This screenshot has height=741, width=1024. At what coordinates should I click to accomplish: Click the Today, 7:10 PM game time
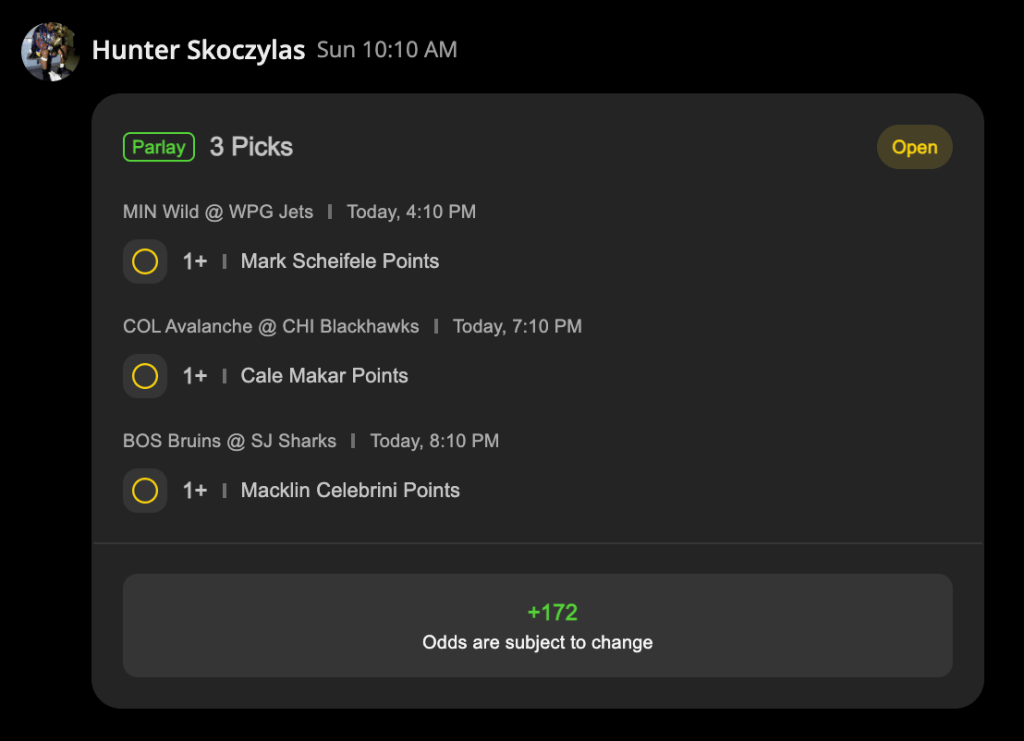[x=517, y=326]
